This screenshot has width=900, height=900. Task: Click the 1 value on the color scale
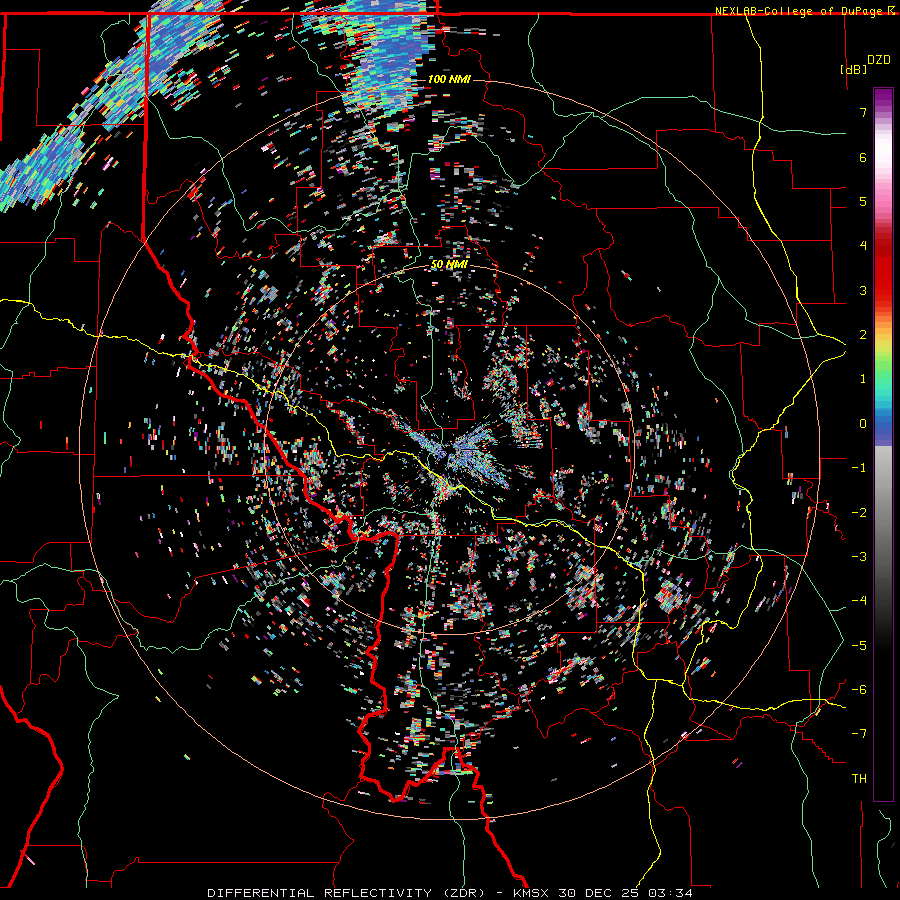(x=863, y=379)
